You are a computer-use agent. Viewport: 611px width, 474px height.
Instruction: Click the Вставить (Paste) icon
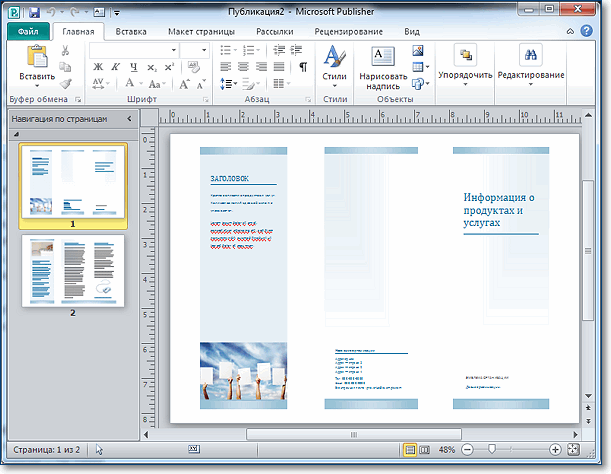(37, 58)
